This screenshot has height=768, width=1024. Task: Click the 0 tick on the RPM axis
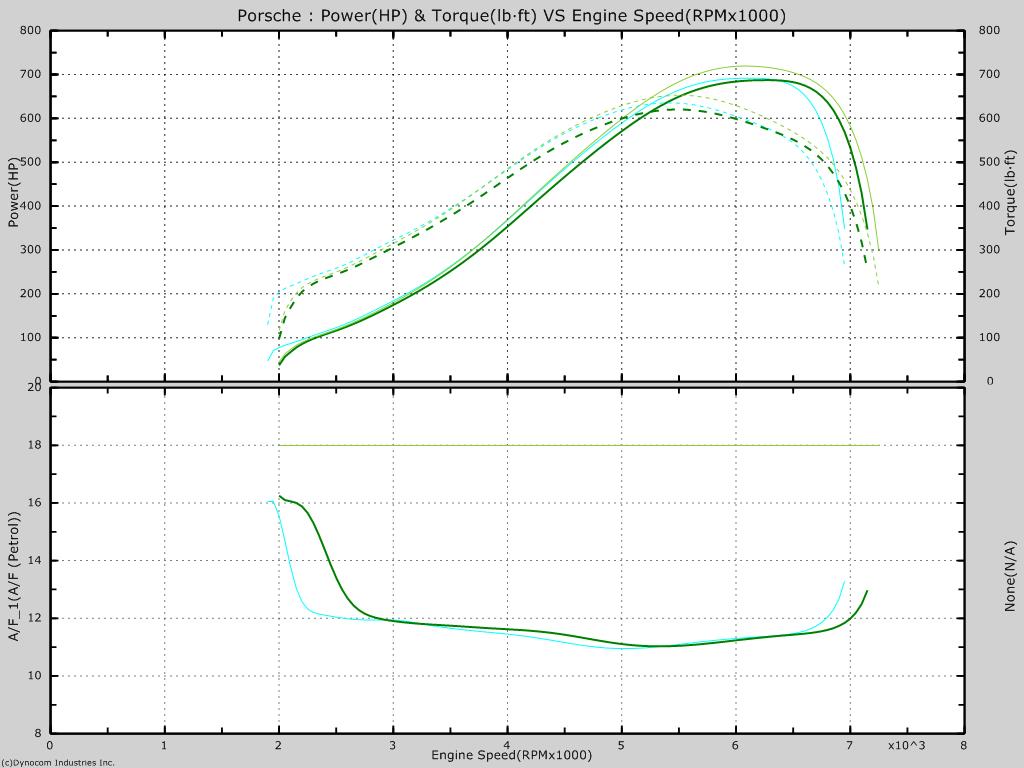click(x=50, y=745)
